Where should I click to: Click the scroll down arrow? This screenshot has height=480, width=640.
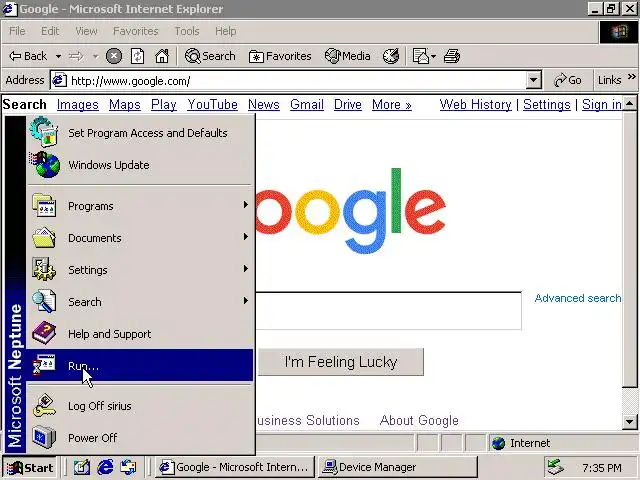tap(630, 422)
